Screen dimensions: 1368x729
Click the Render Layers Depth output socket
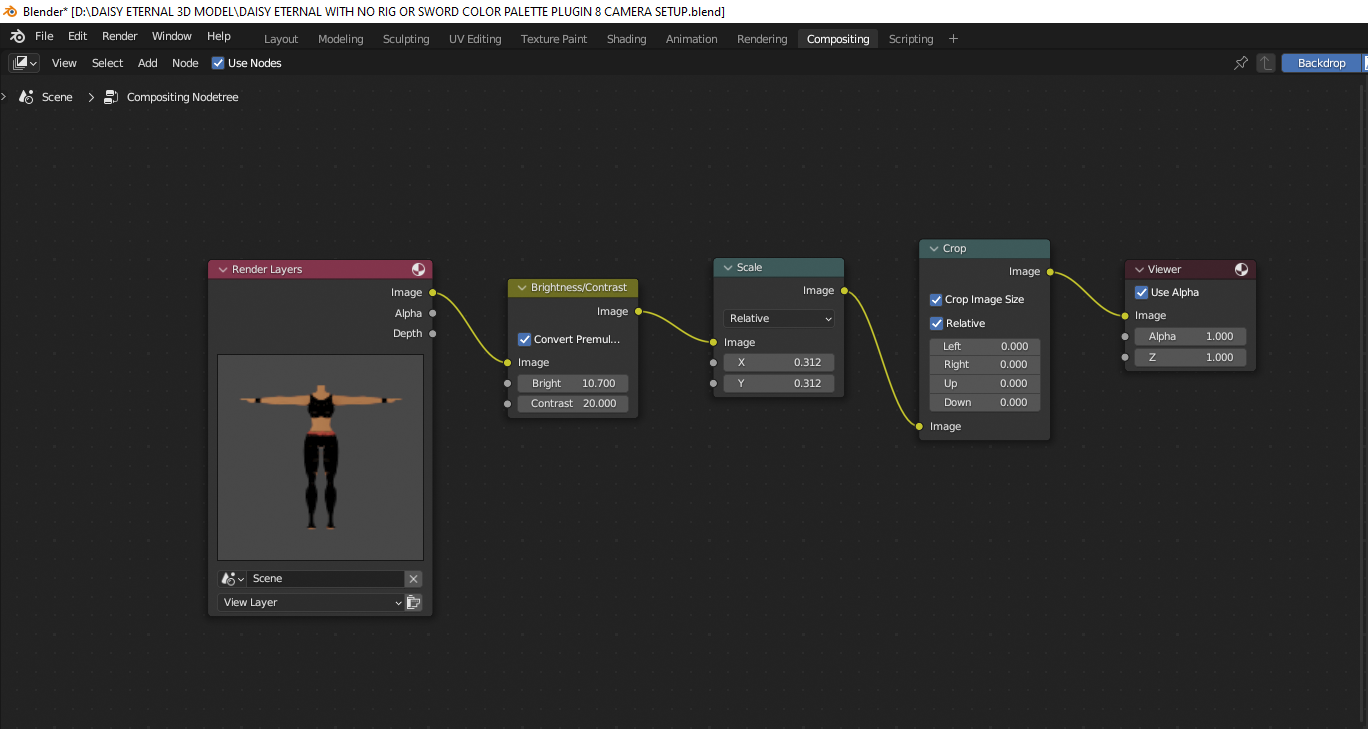click(432, 333)
